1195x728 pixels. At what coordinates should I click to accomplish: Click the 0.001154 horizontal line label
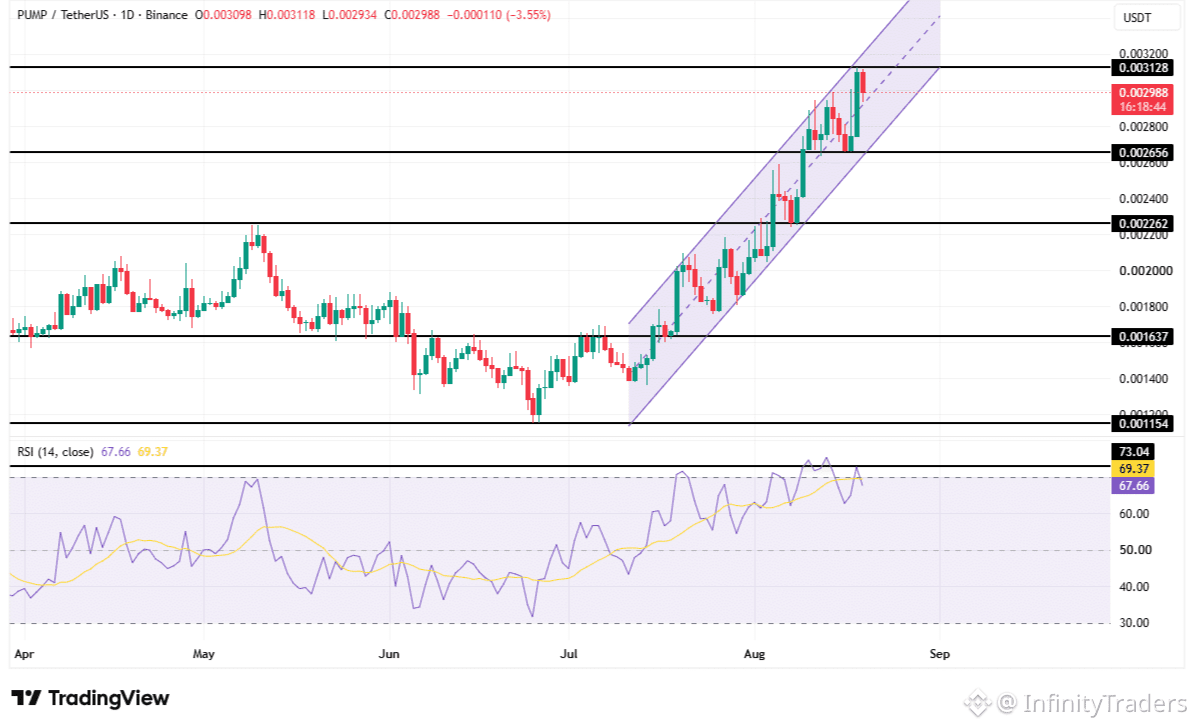[1142, 423]
